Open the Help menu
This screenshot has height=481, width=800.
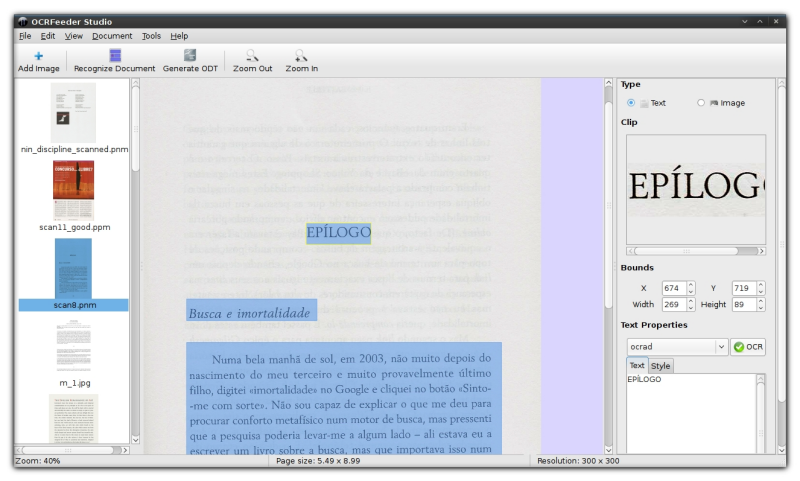(179, 36)
